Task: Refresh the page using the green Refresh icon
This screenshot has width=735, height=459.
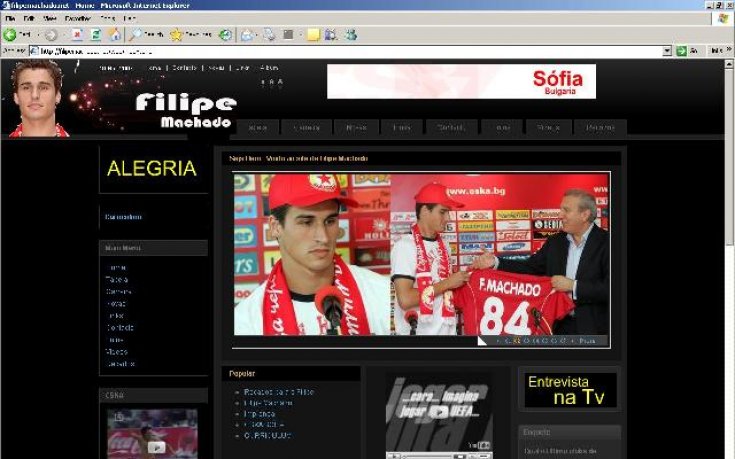Action: tap(96, 34)
